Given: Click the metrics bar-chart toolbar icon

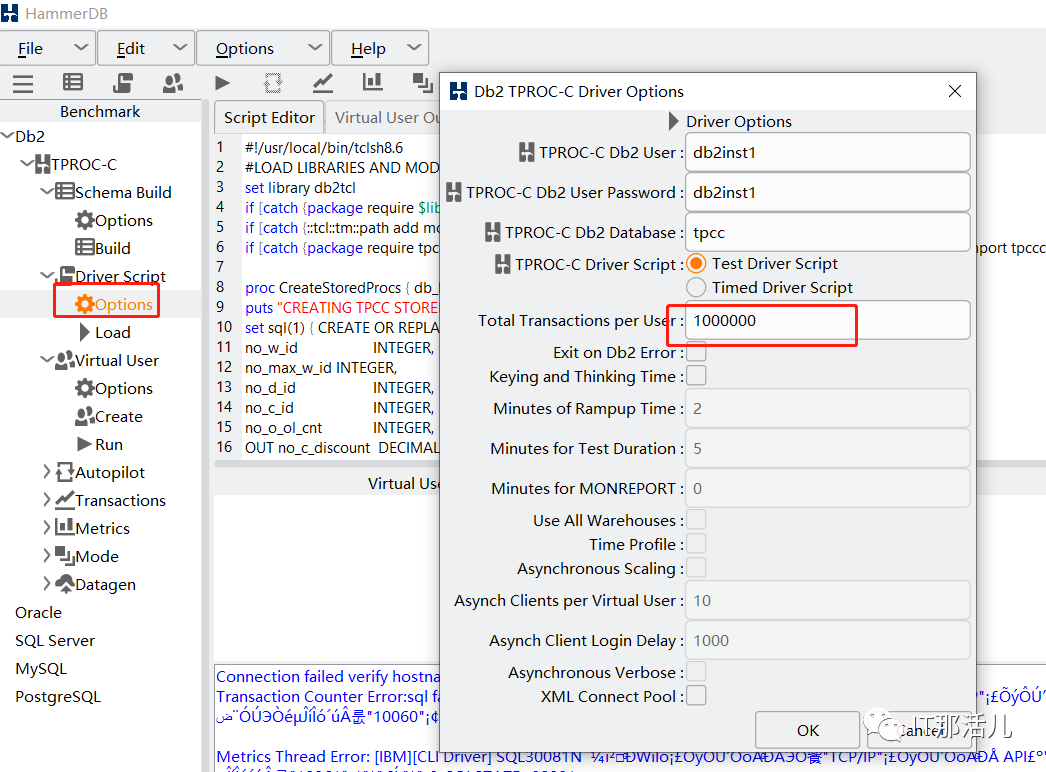Looking at the screenshot, I should [372, 82].
